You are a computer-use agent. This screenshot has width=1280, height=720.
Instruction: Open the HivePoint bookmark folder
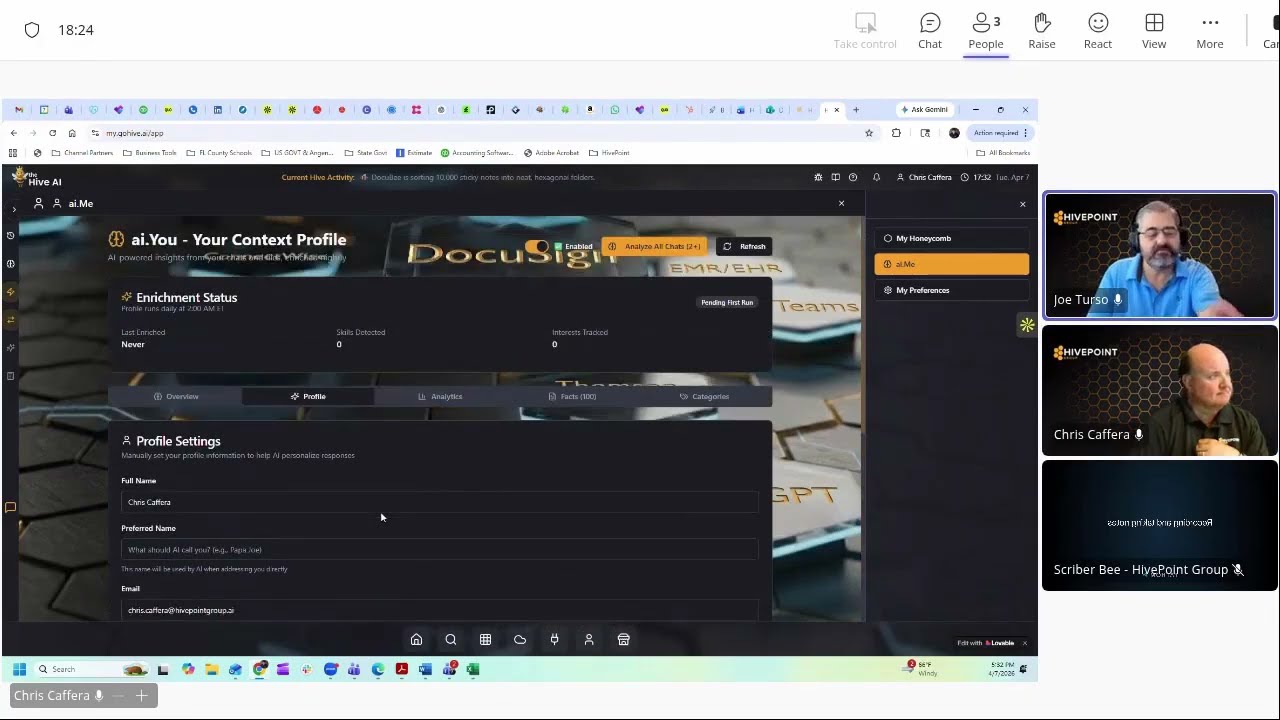coord(609,153)
